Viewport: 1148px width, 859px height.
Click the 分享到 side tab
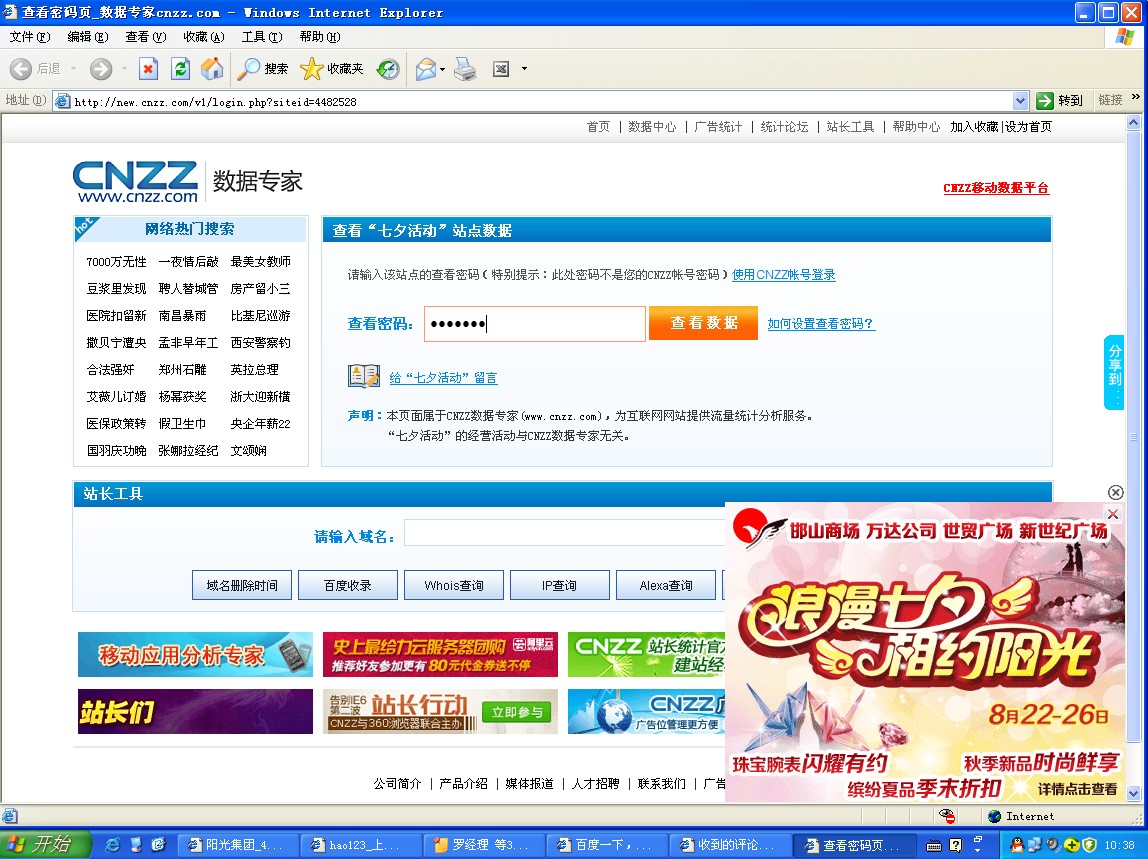point(1114,372)
